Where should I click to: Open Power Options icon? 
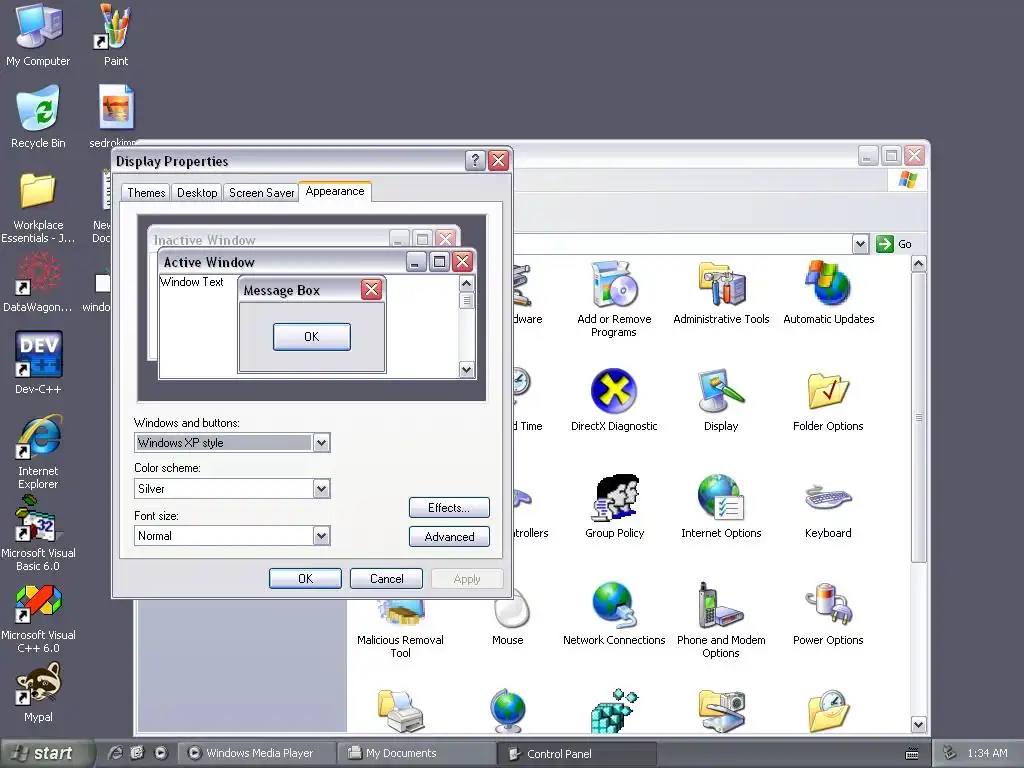pos(828,614)
